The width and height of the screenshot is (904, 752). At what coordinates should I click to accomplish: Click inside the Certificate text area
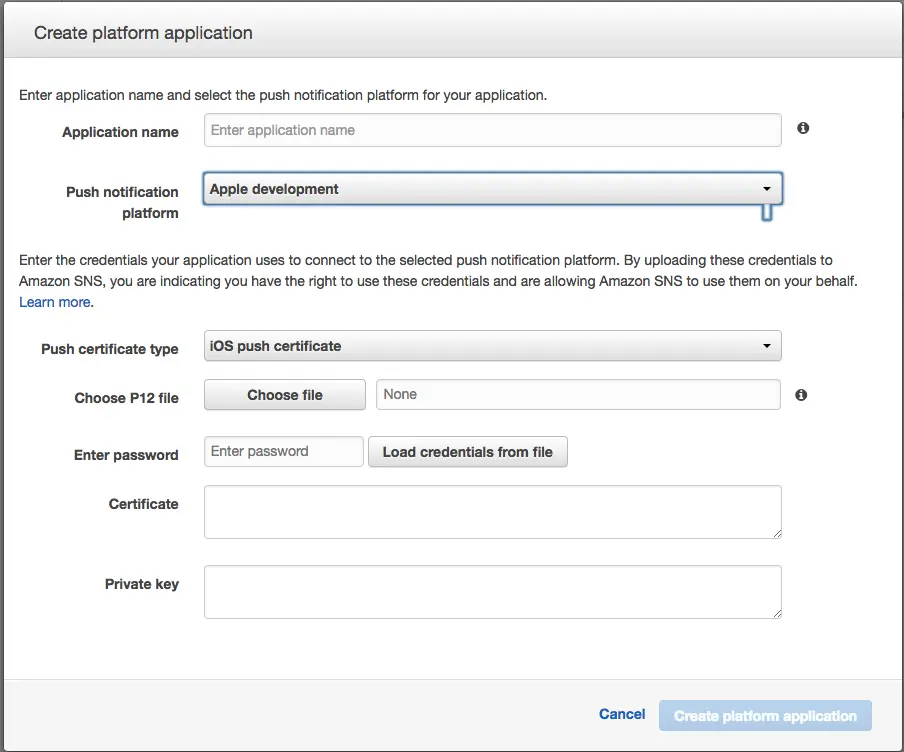(492, 512)
